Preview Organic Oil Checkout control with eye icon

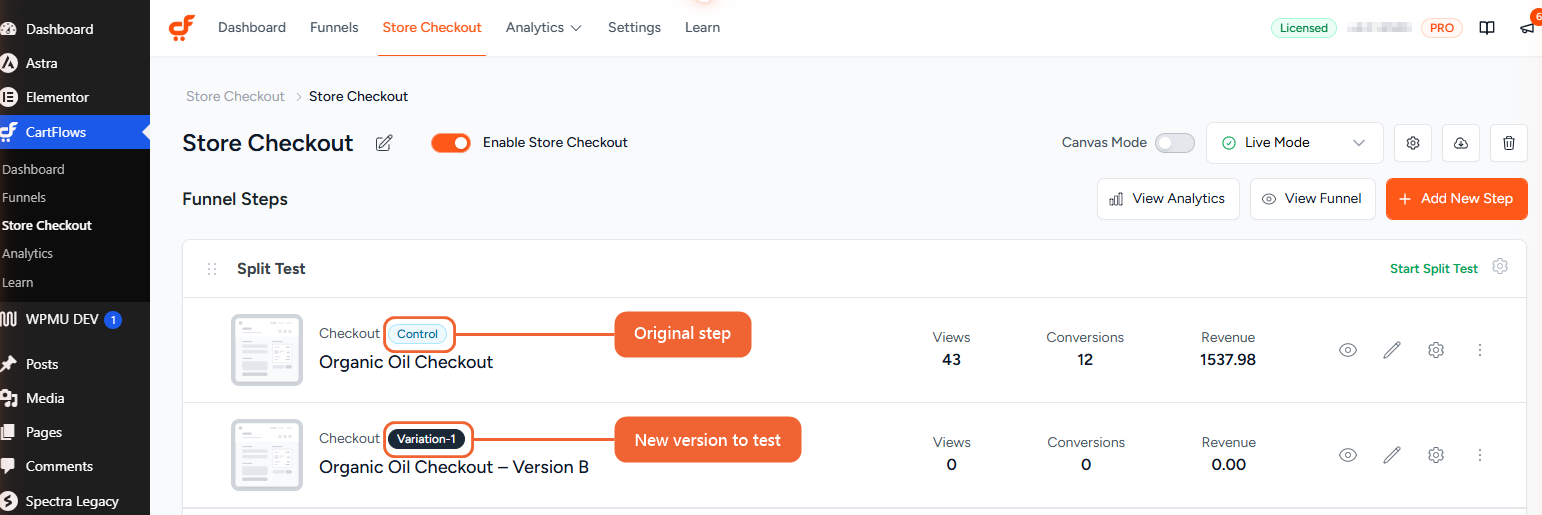coord(1348,350)
